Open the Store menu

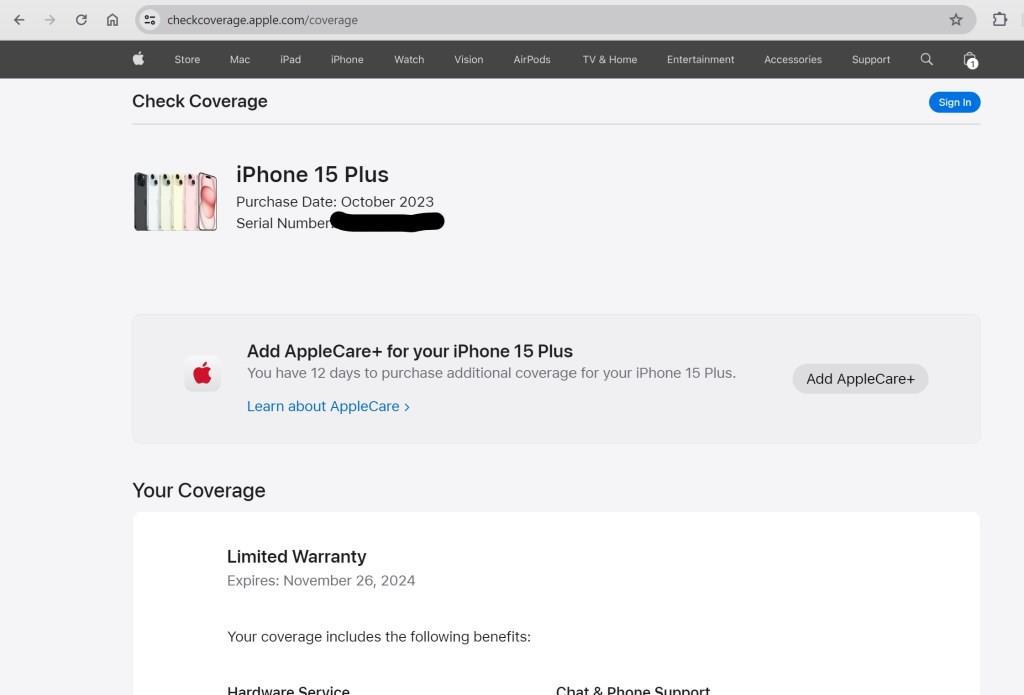click(187, 59)
